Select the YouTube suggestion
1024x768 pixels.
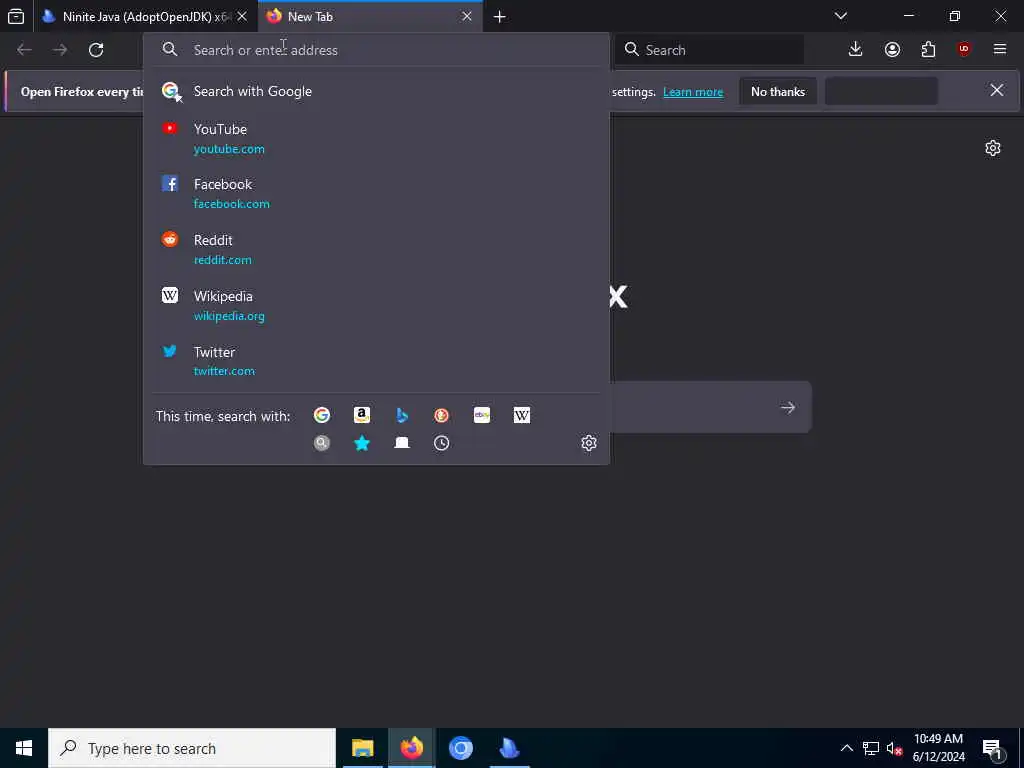click(377, 138)
